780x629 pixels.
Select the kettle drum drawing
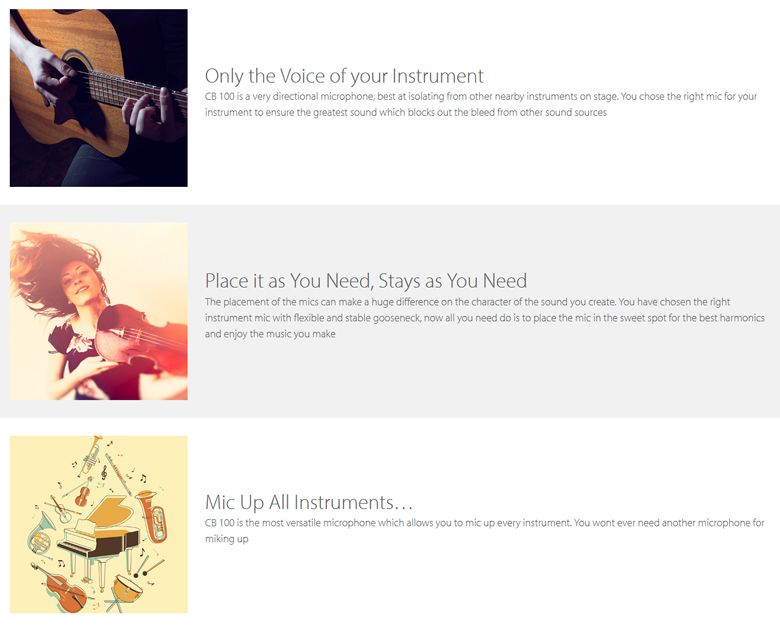[125, 593]
